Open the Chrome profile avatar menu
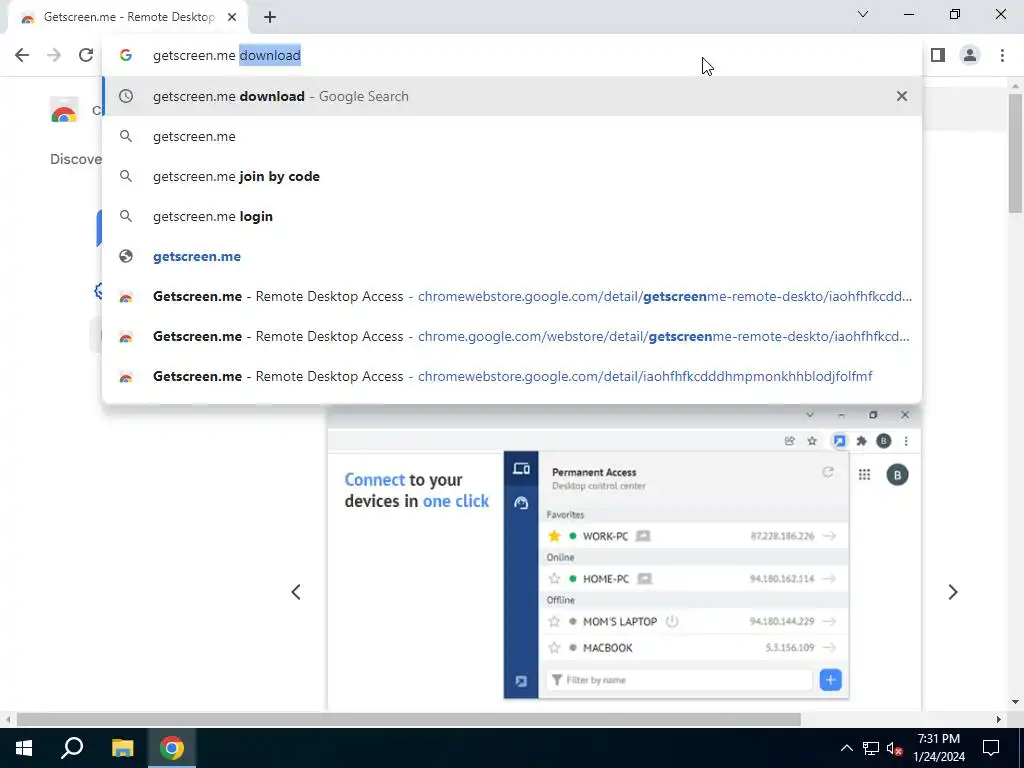Image resolution: width=1024 pixels, height=768 pixels. pos(970,56)
